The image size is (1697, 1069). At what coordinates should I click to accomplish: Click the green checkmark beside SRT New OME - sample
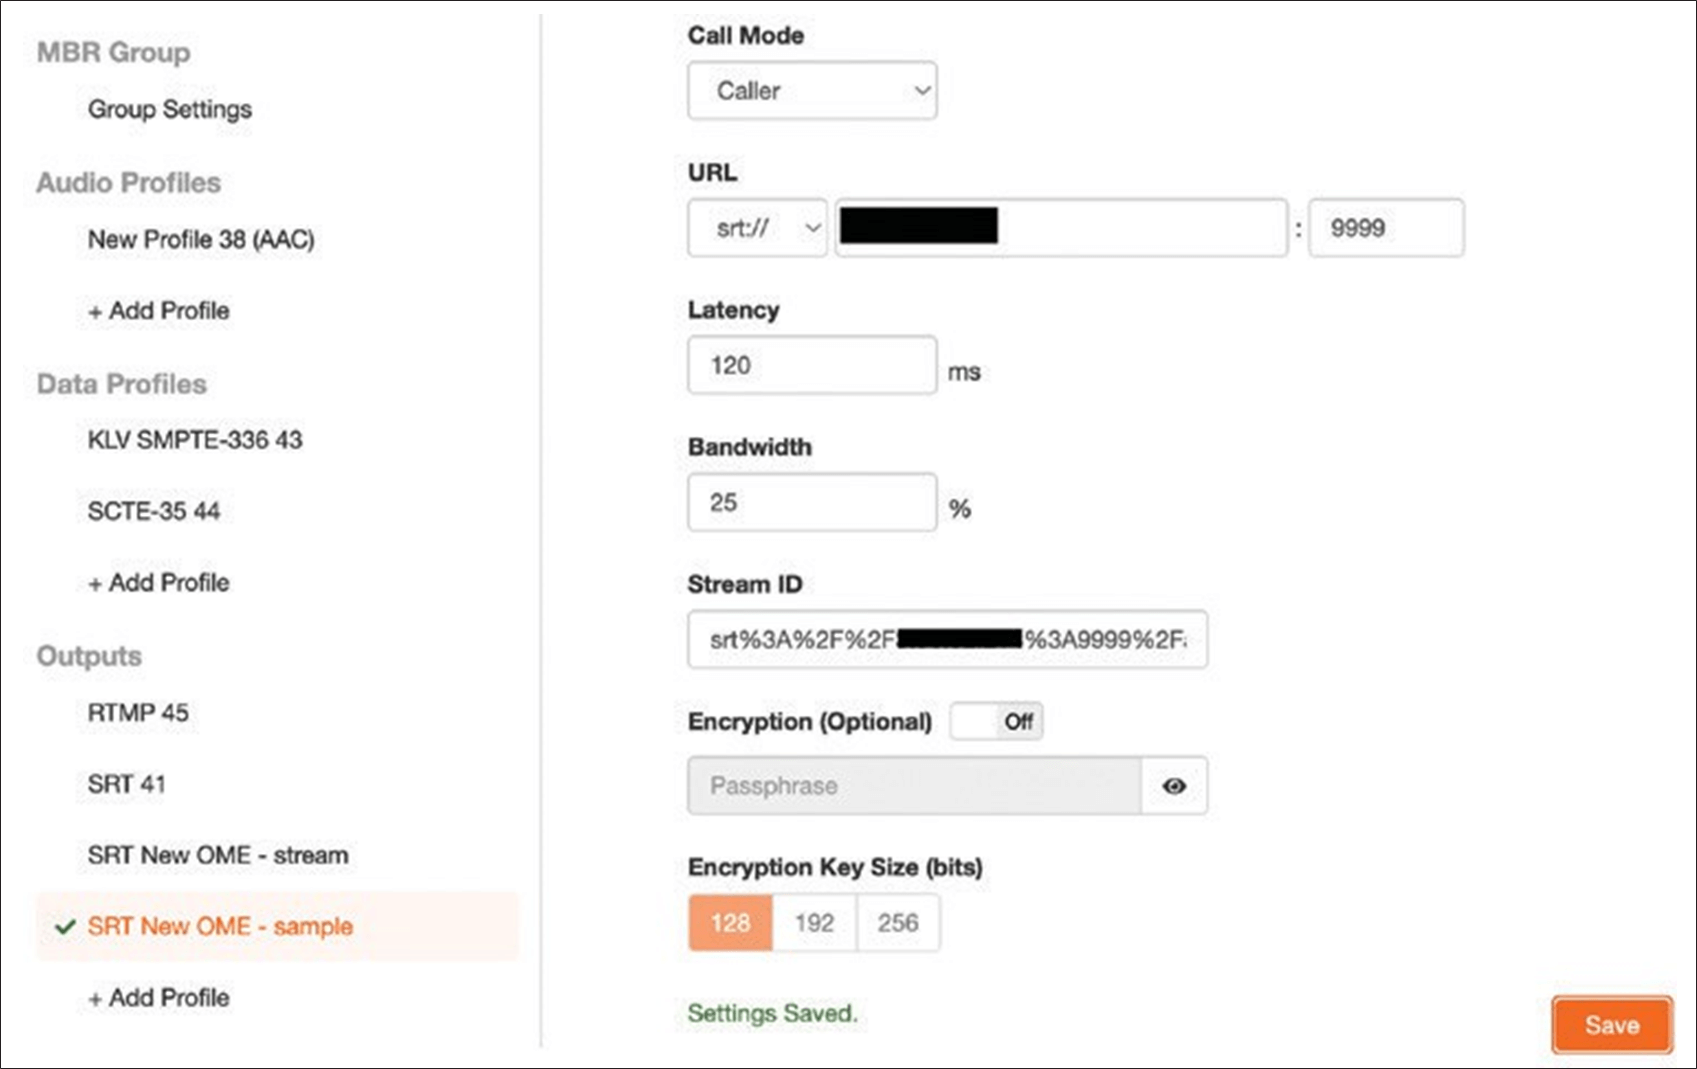tap(65, 927)
